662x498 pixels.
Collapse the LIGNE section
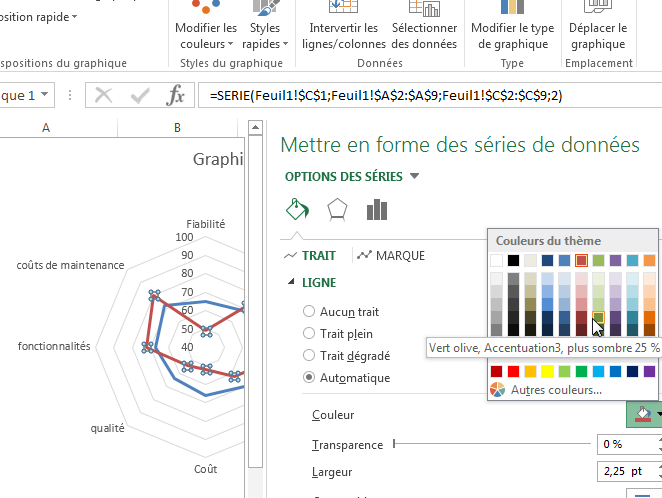[x=292, y=283]
